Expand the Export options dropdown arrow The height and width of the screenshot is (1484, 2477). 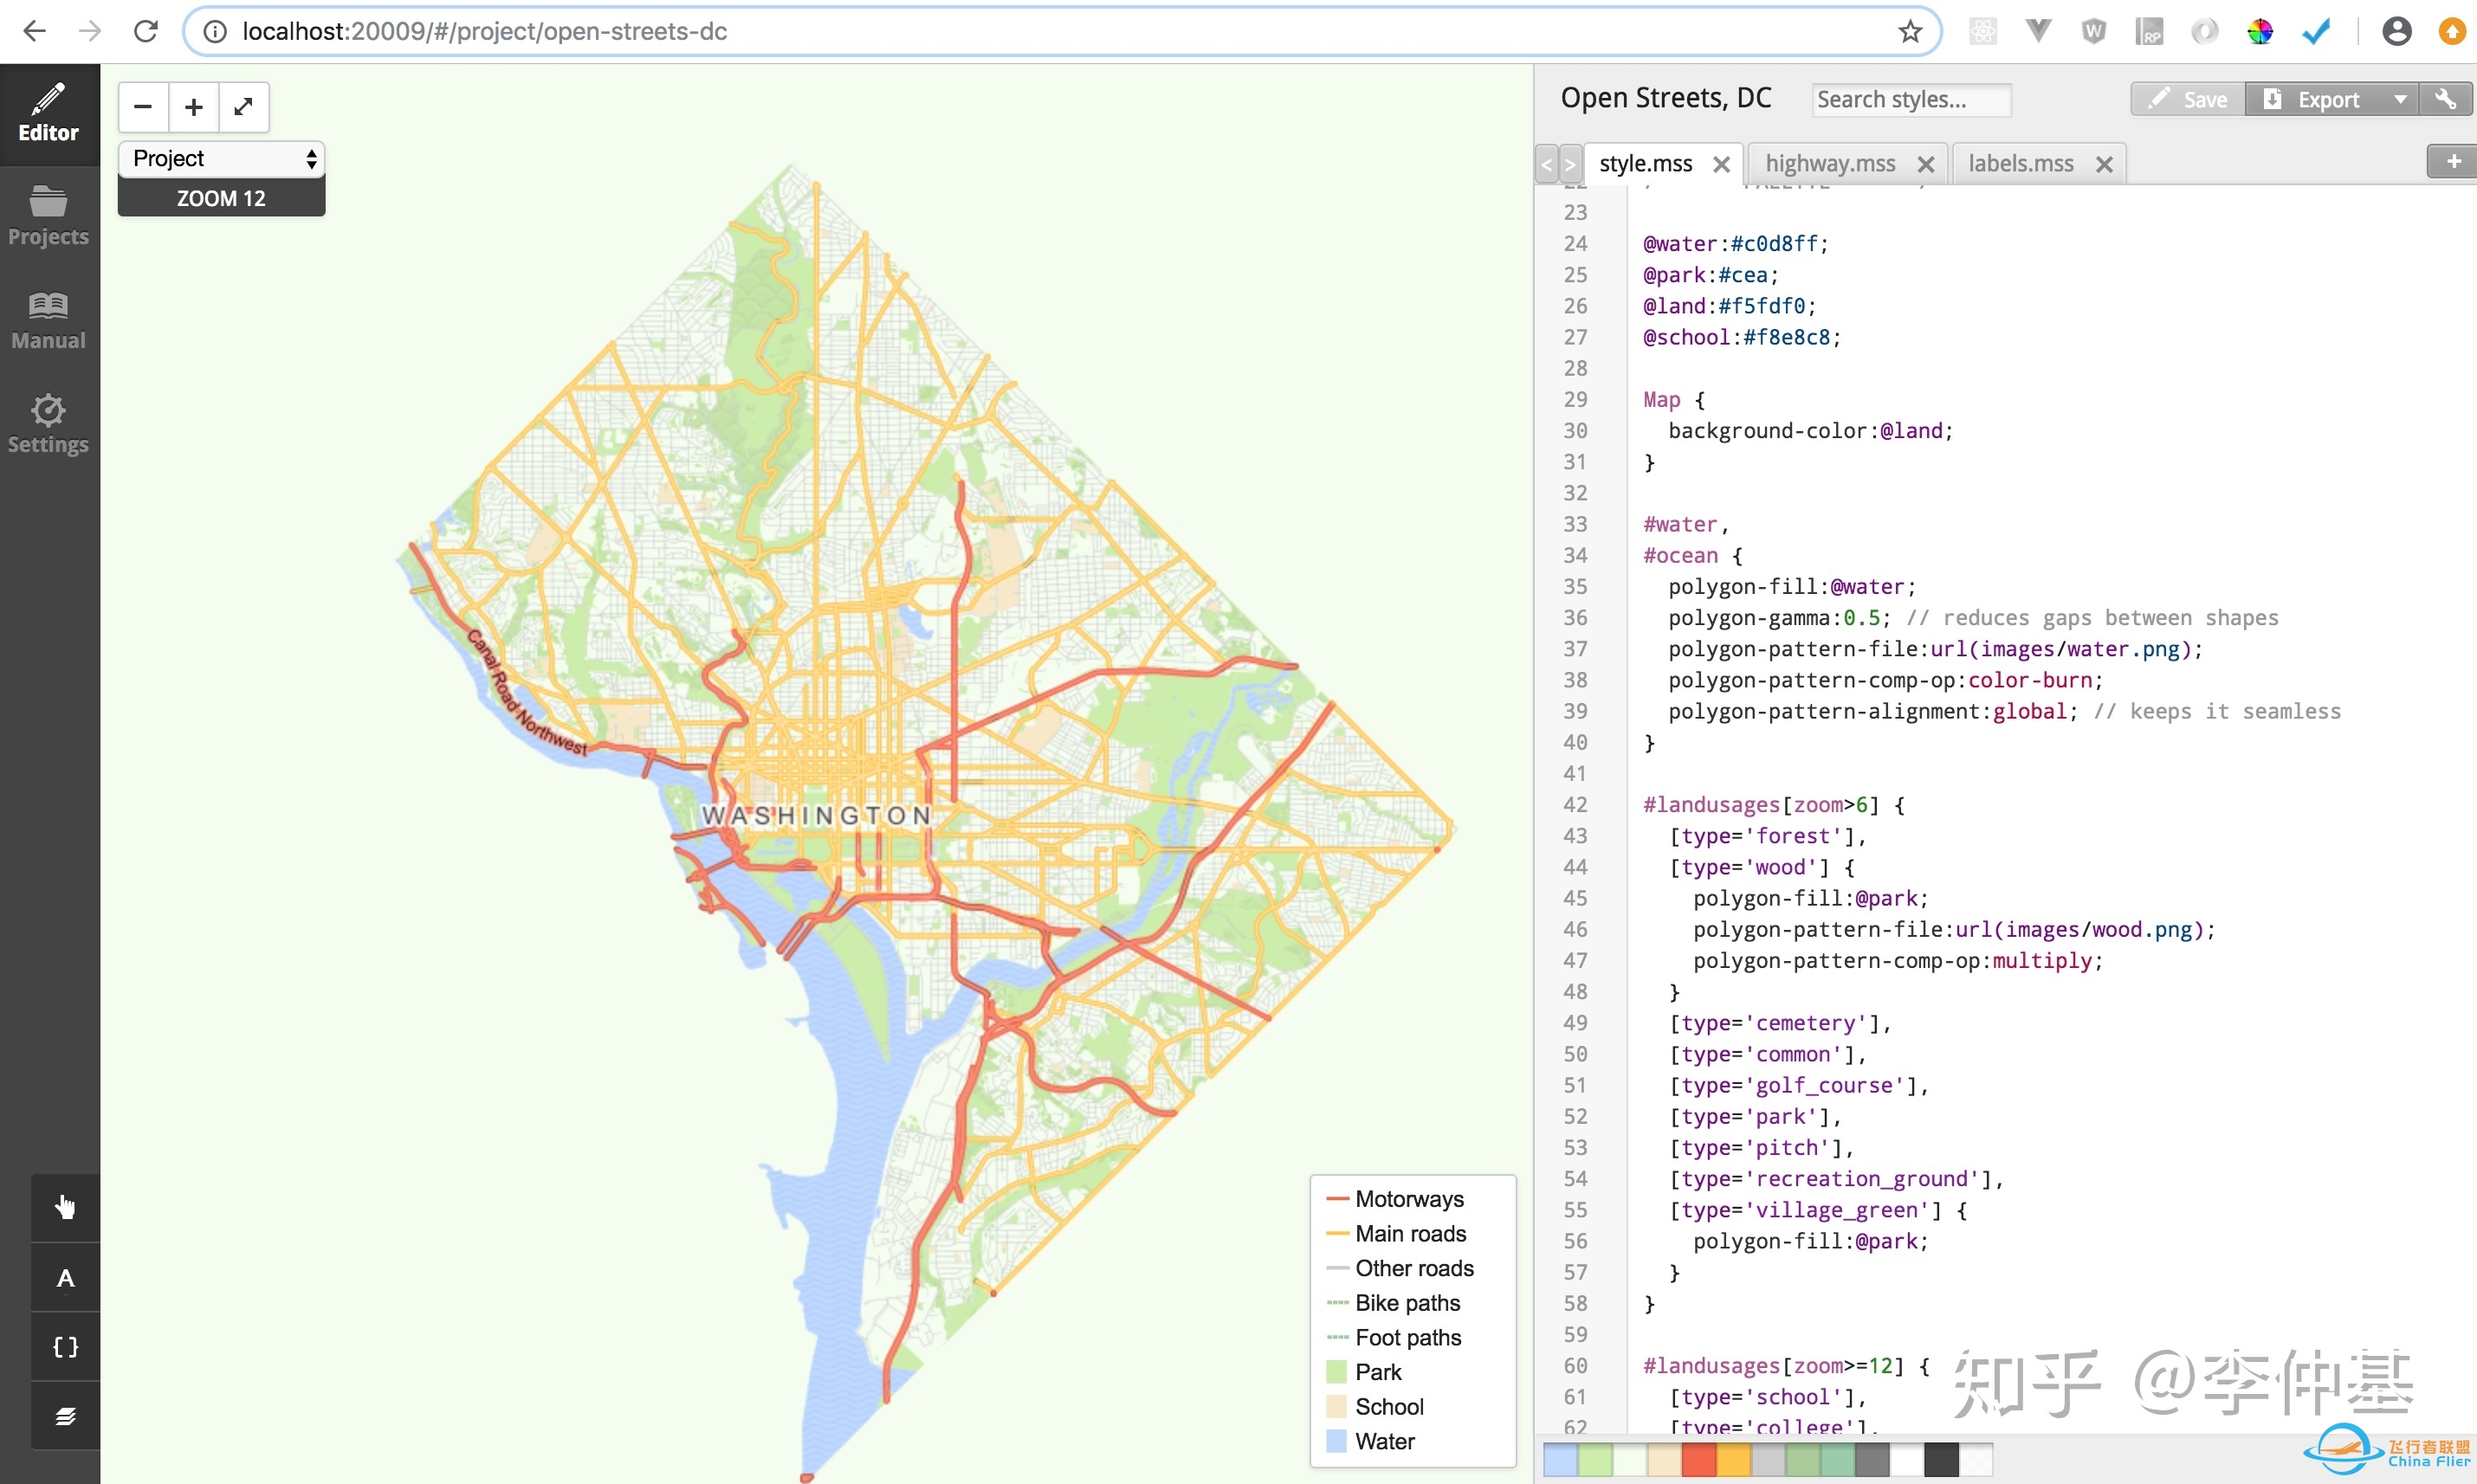(2400, 99)
